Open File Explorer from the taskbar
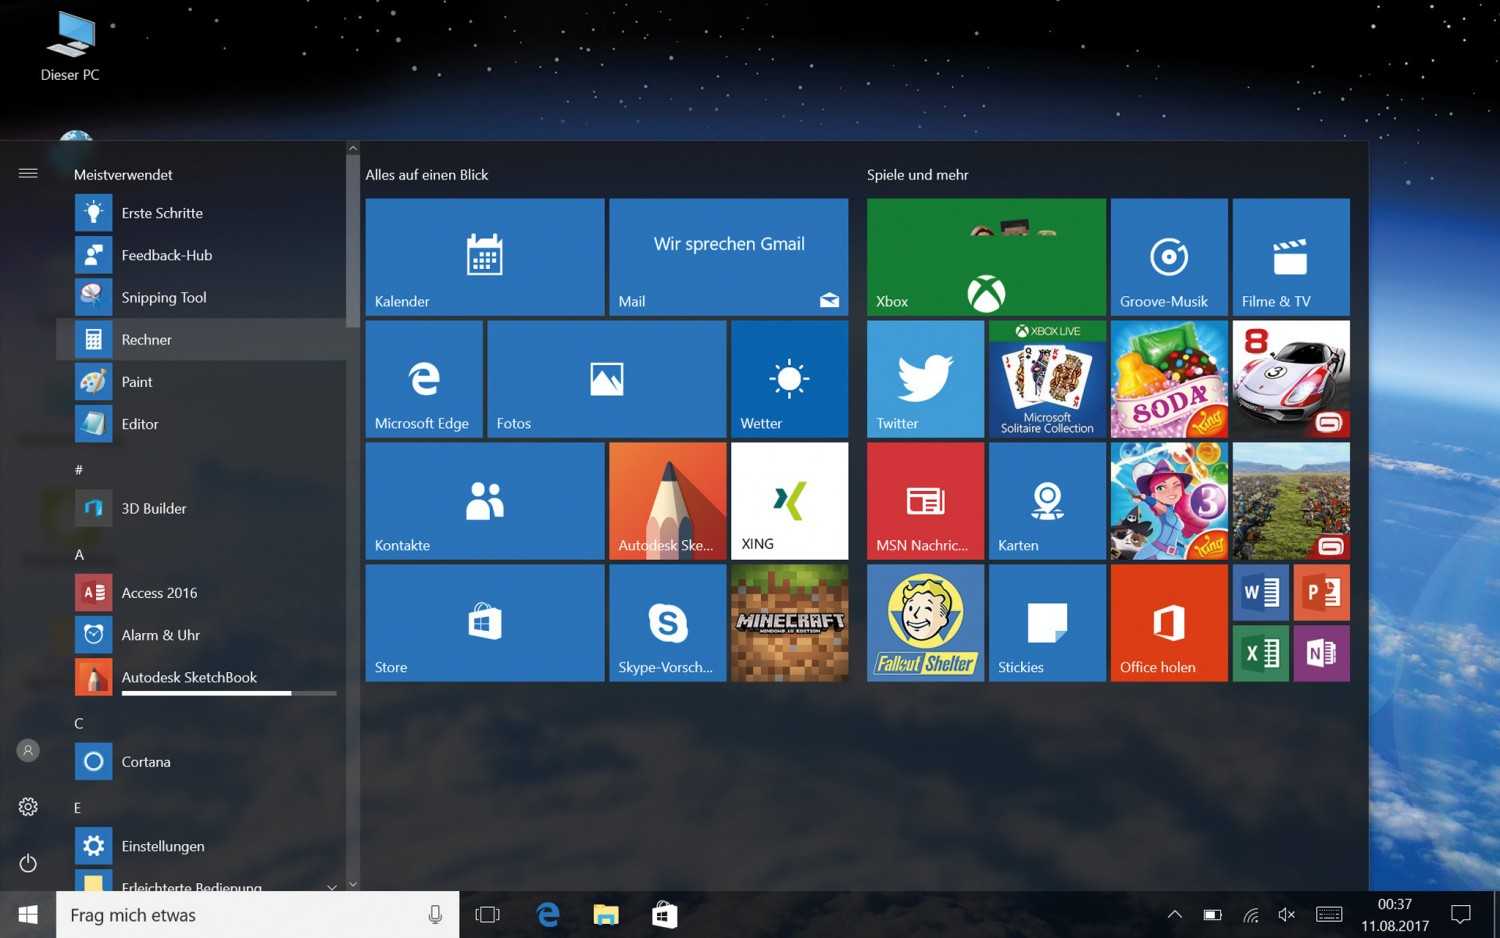Image resolution: width=1500 pixels, height=938 pixels. coord(606,915)
